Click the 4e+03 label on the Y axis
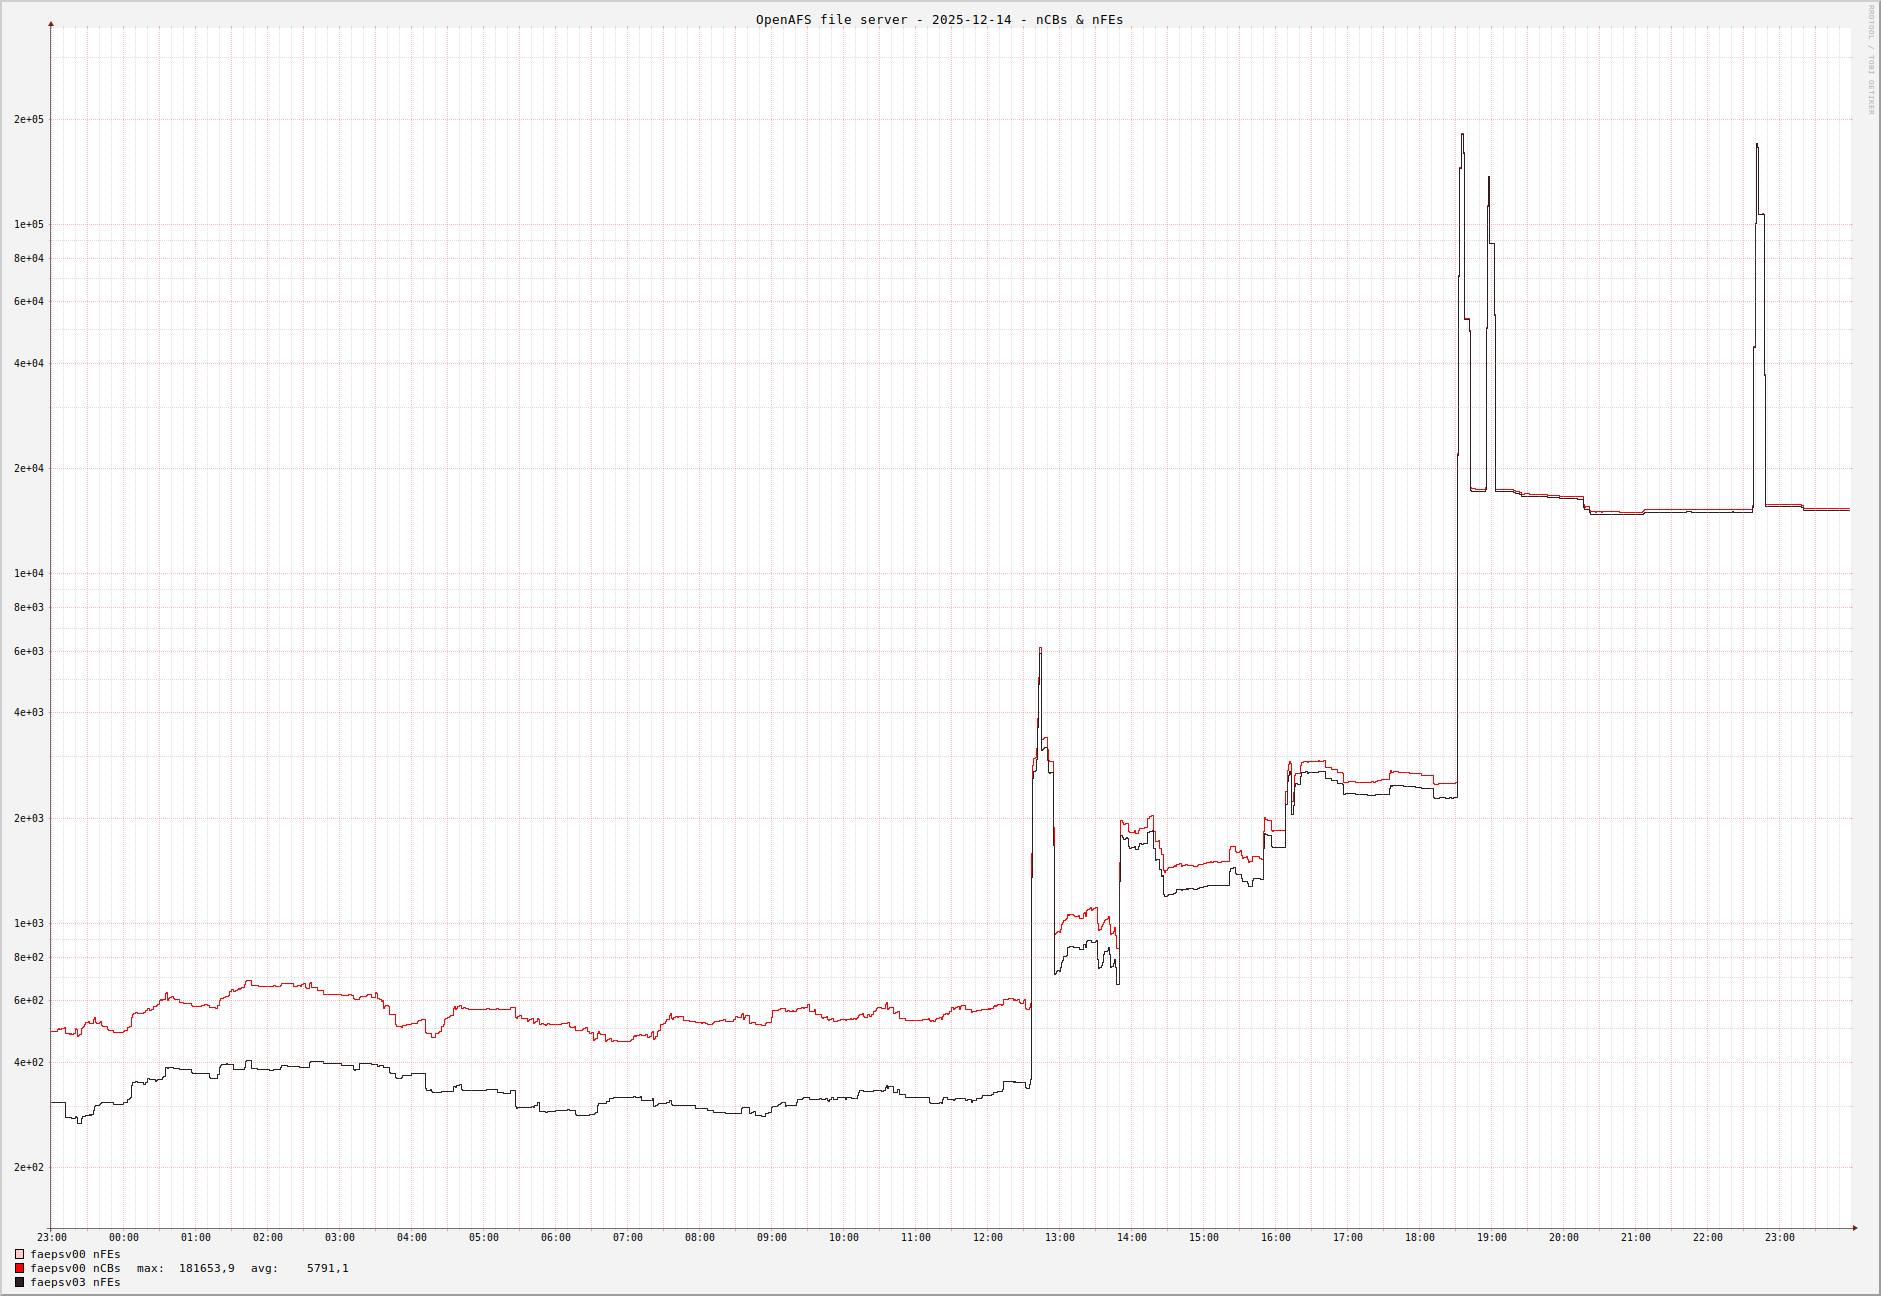Image resolution: width=1881 pixels, height=1296 pixels. pyautogui.click(x=29, y=713)
